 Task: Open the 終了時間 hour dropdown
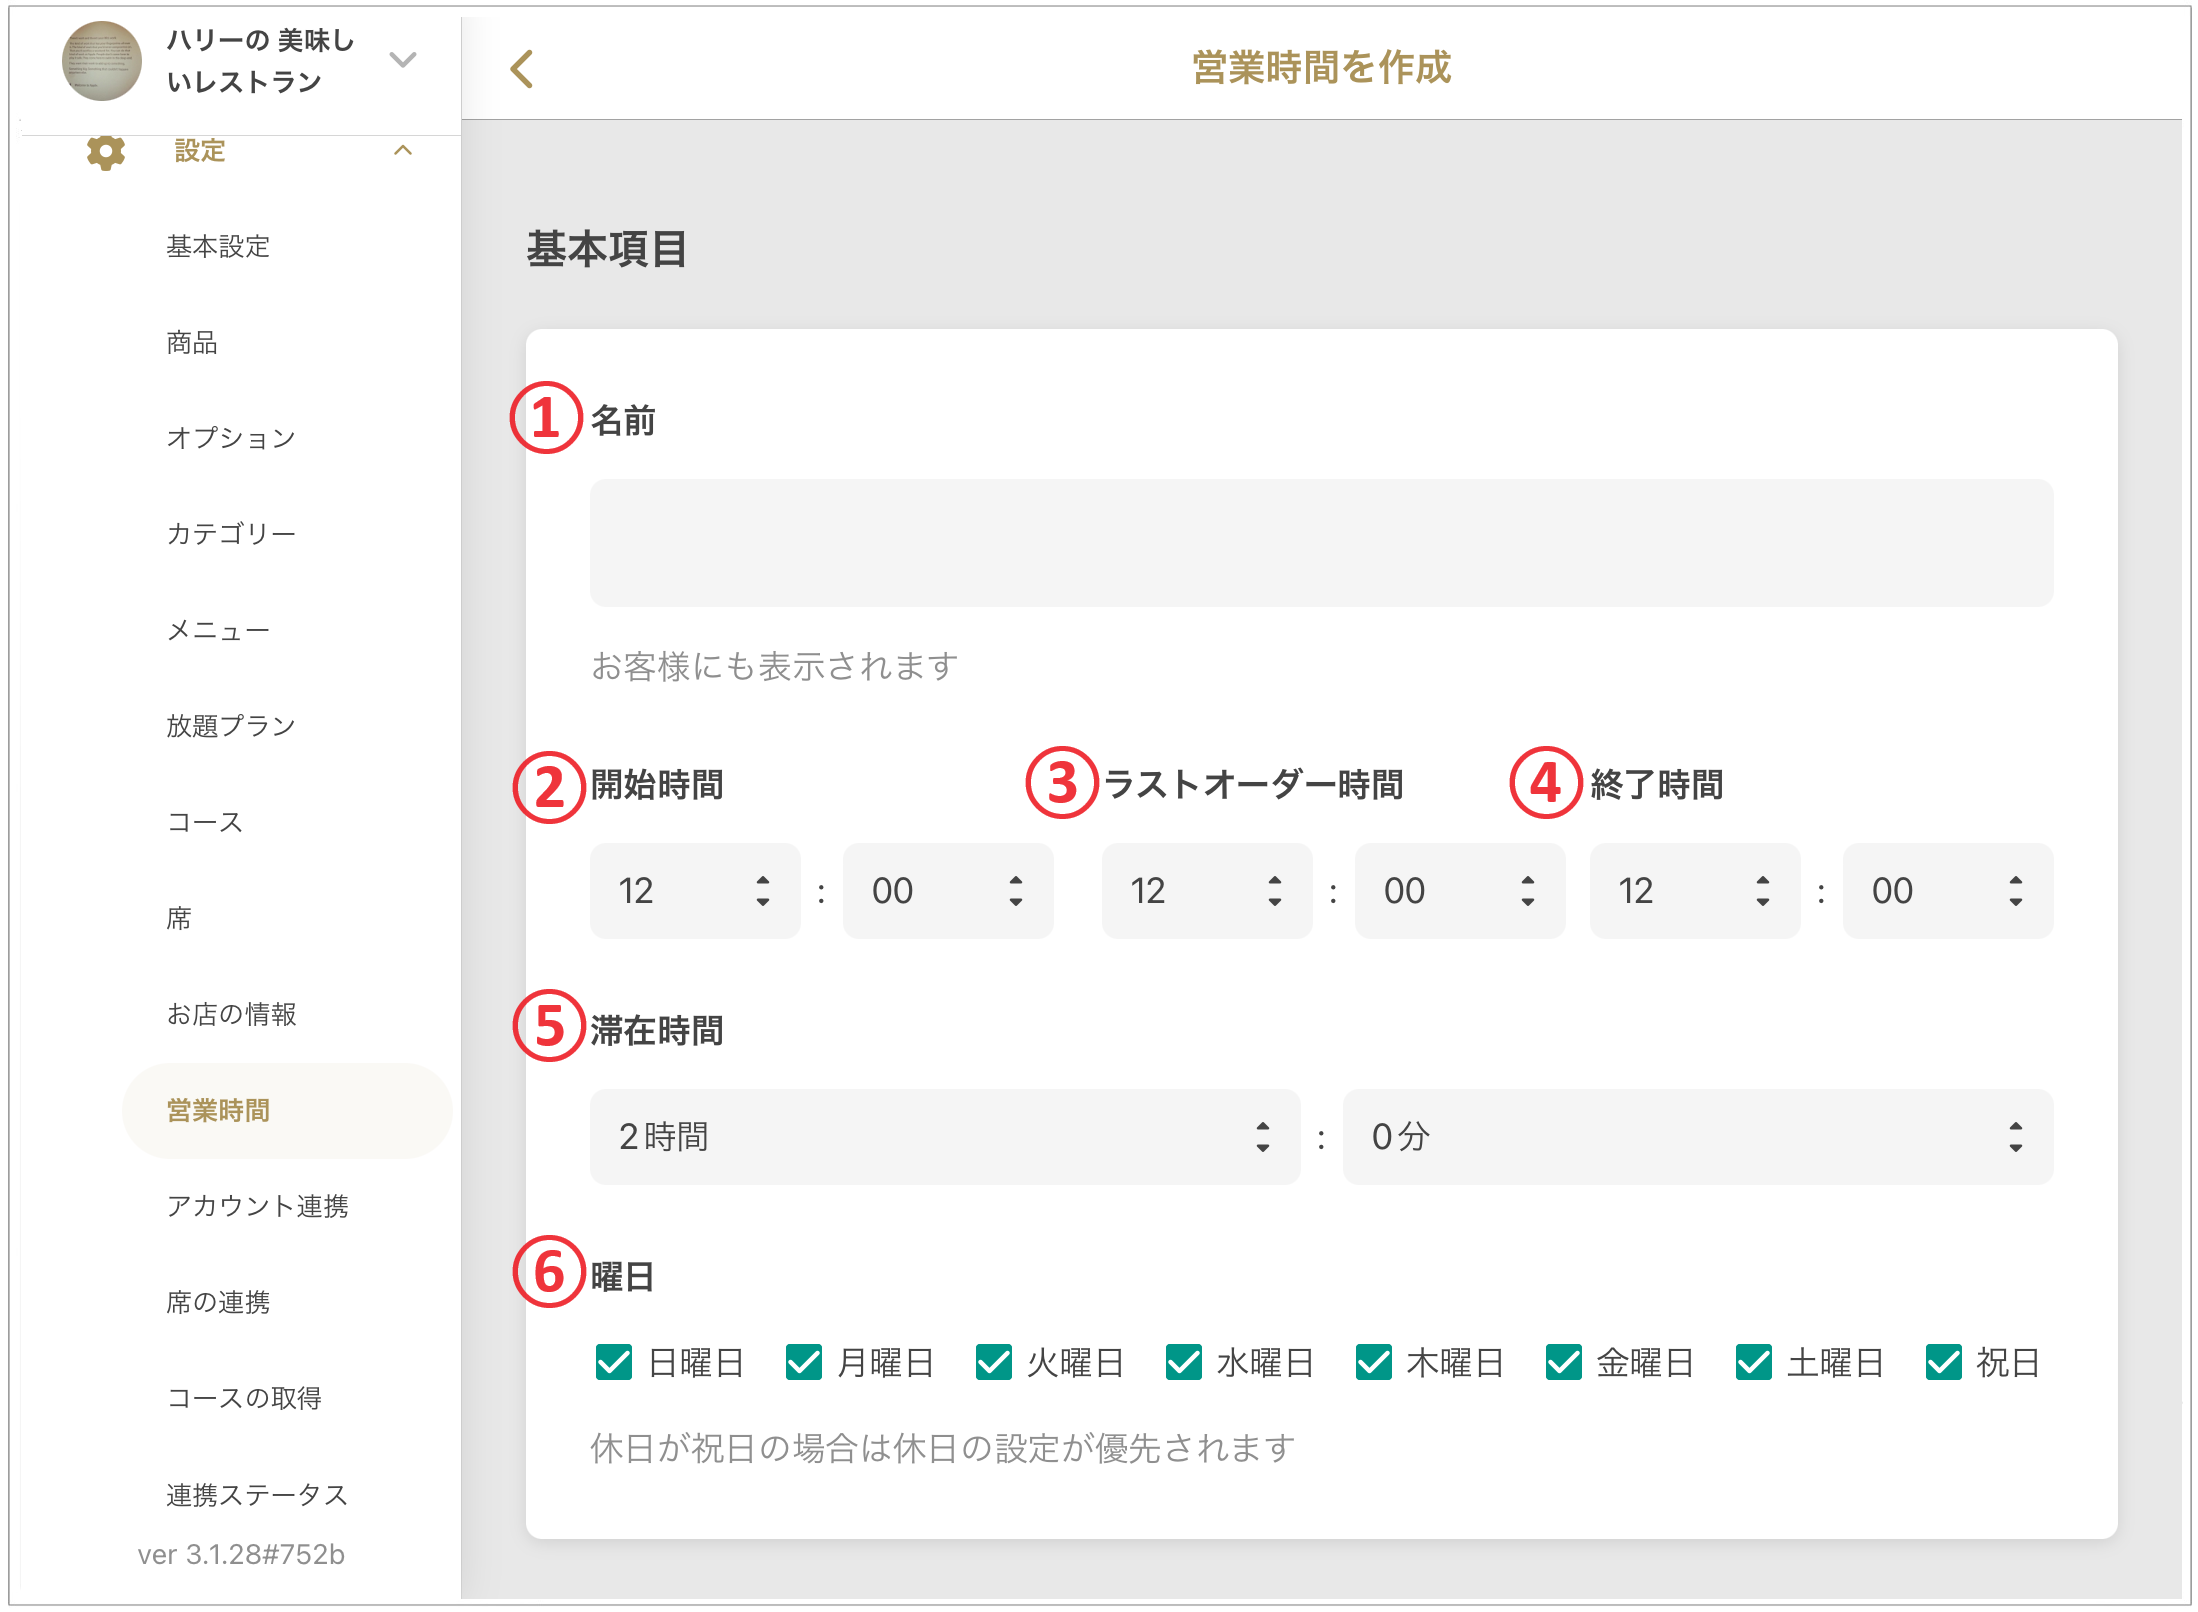click(x=1694, y=890)
